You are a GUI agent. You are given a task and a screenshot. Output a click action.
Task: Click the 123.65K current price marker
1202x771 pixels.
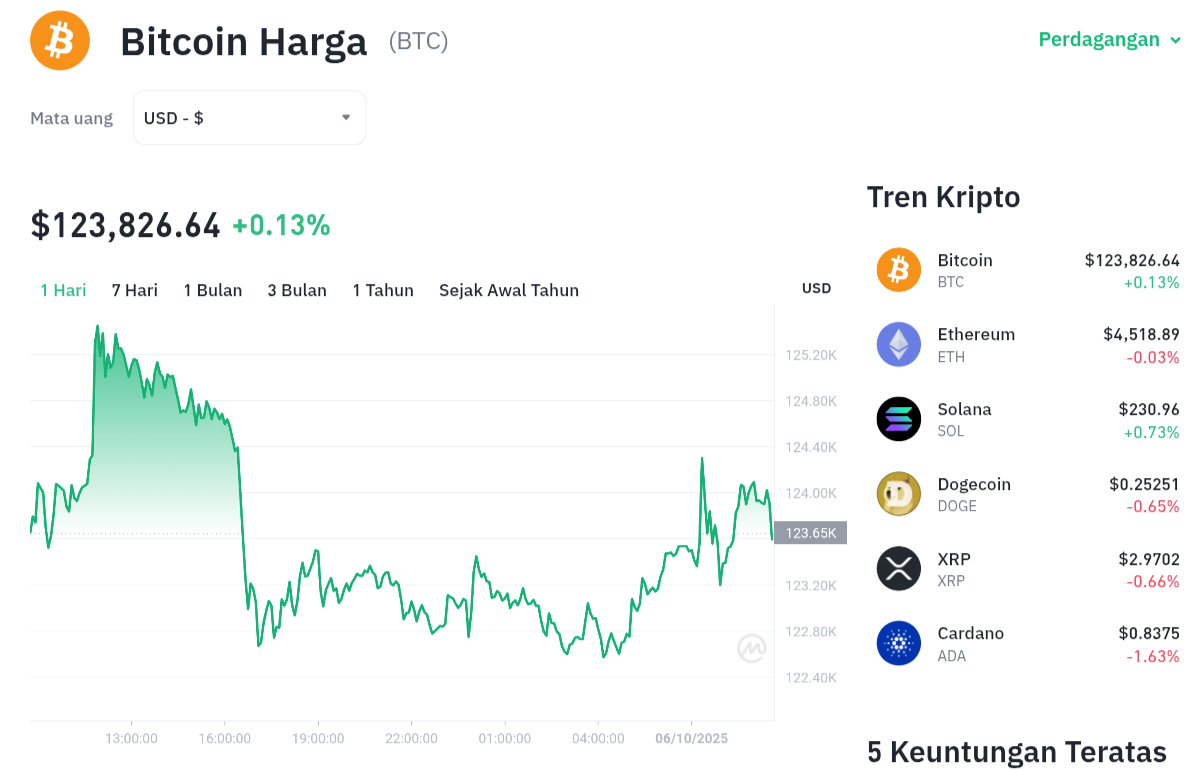coord(810,533)
